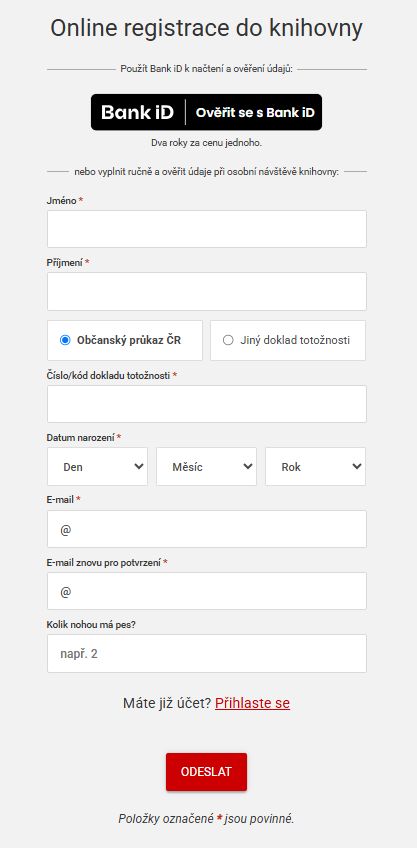Submit form with ODESLAT button
Screen dimensions: 417x848
pyautogui.click(x=207, y=772)
